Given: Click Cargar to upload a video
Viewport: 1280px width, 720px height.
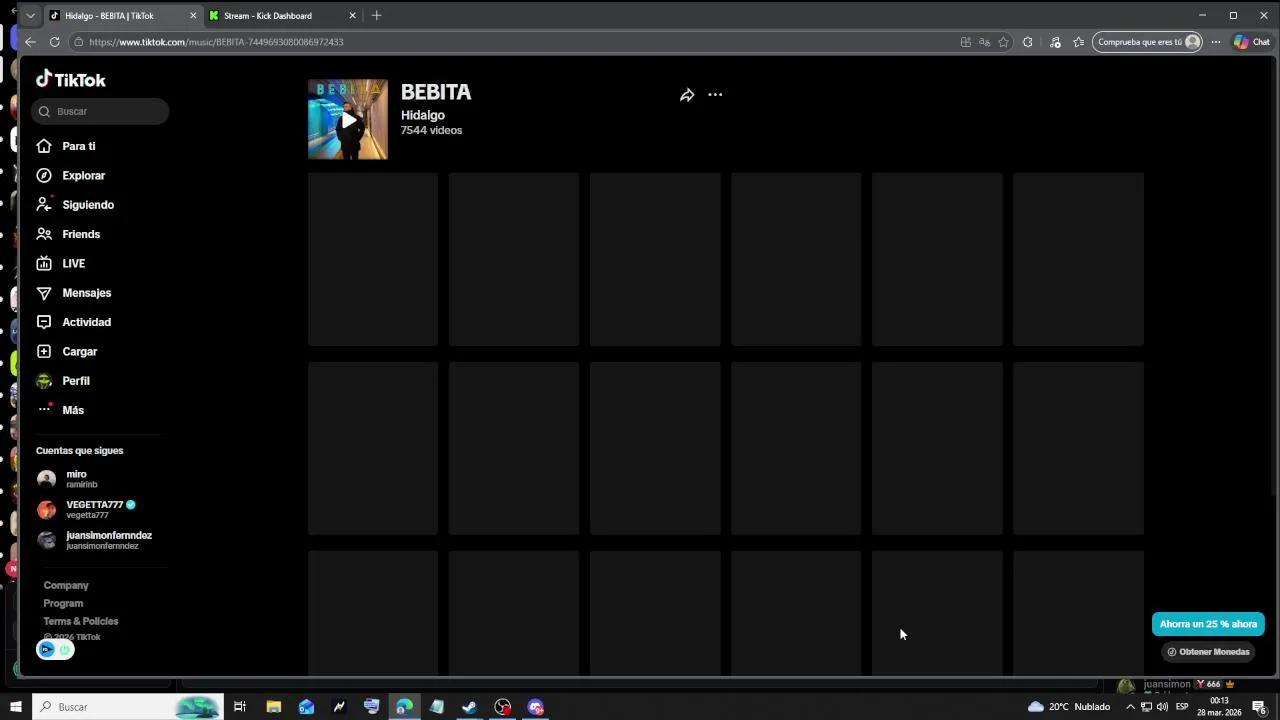Looking at the screenshot, I should (x=67, y=351).
